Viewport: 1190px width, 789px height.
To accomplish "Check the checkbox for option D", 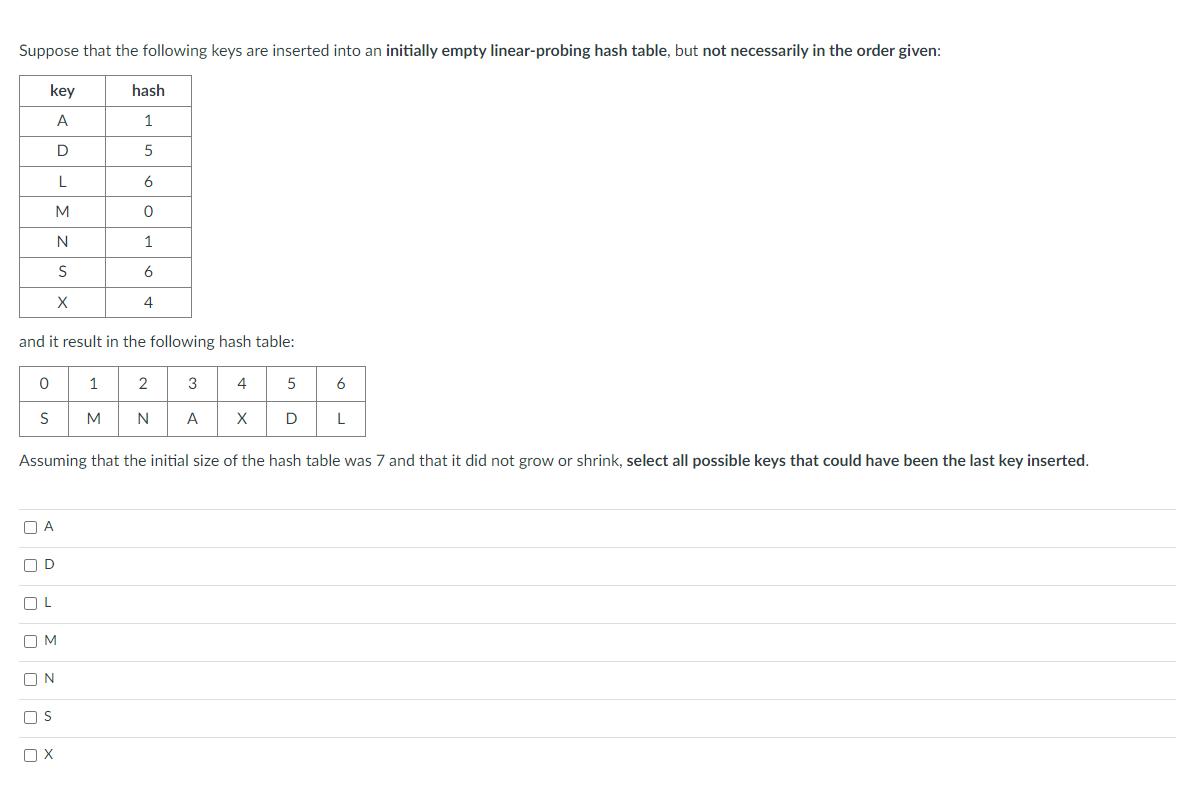I will coord(30,564).
